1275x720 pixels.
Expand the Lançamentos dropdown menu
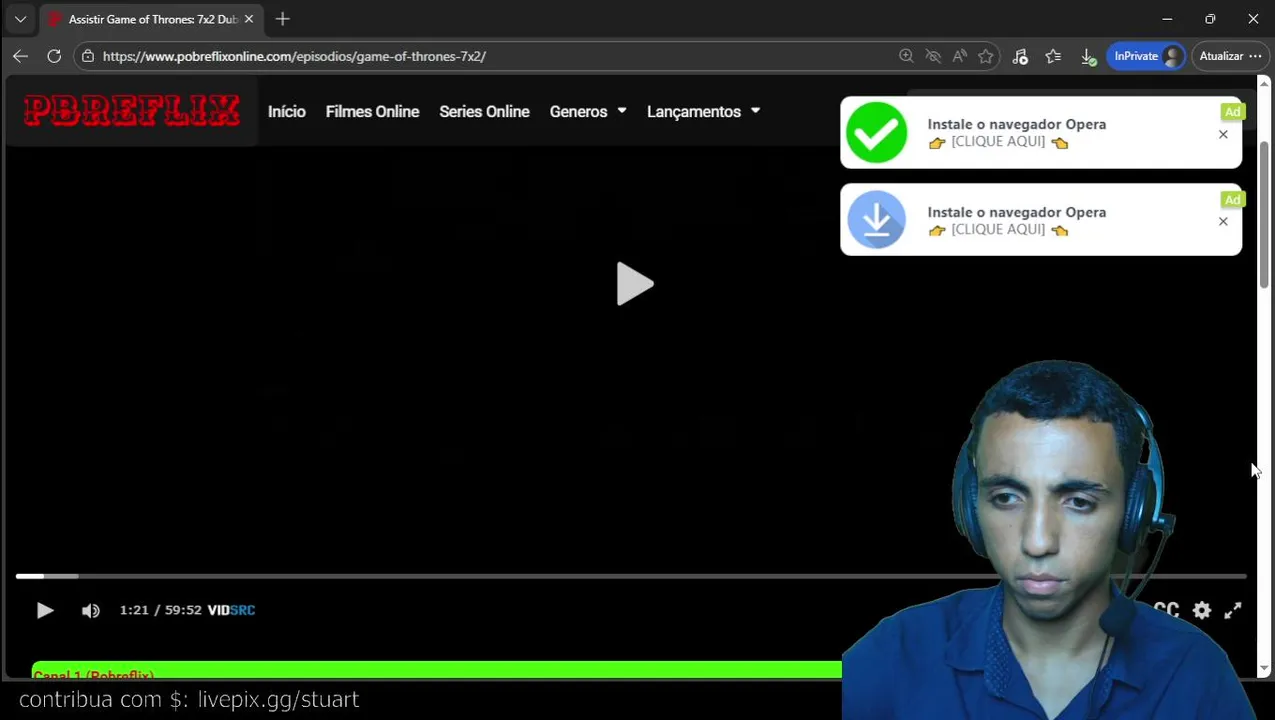pos(704,111)
